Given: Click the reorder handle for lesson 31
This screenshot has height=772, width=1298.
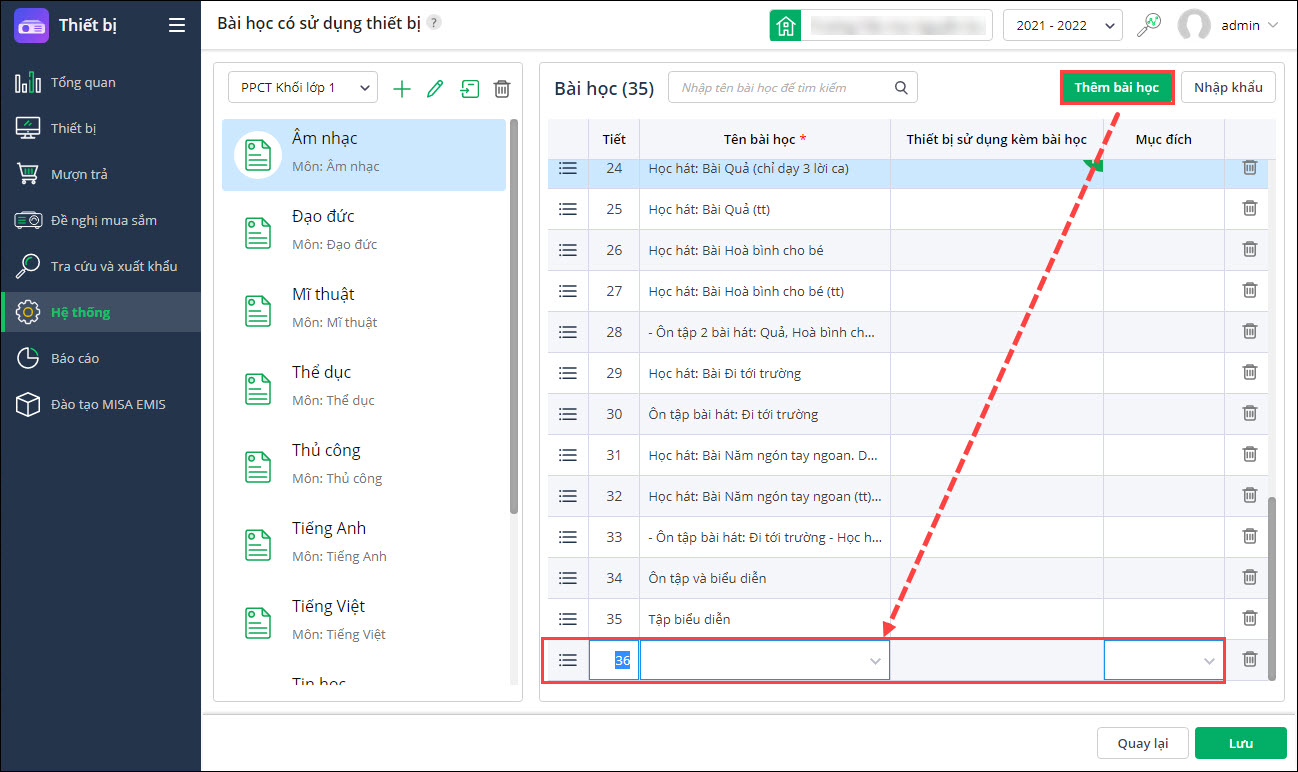Looking at the screenshot, I should [568, 455].
